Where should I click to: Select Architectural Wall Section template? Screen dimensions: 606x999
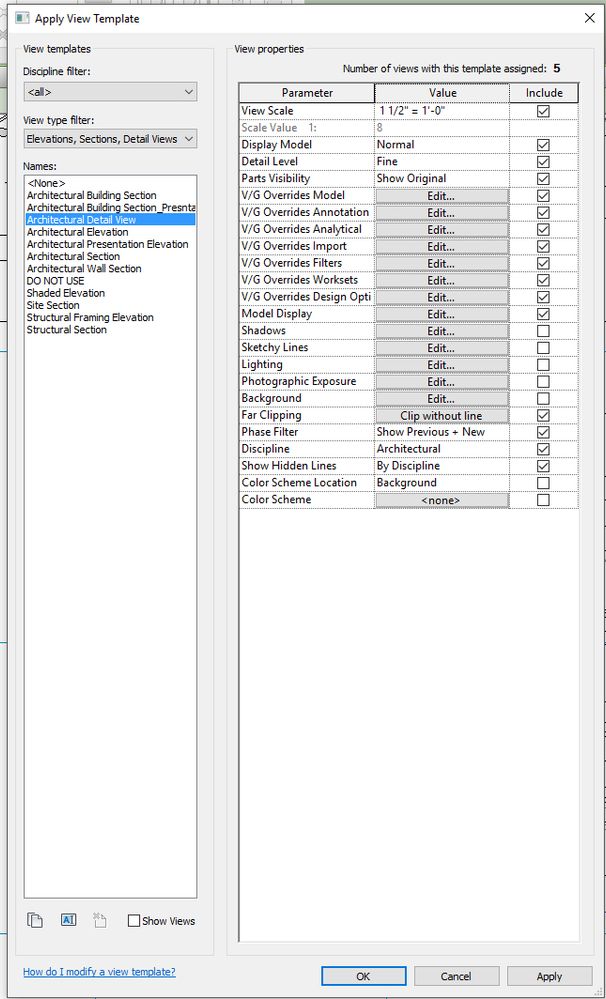tap(84, 269)
